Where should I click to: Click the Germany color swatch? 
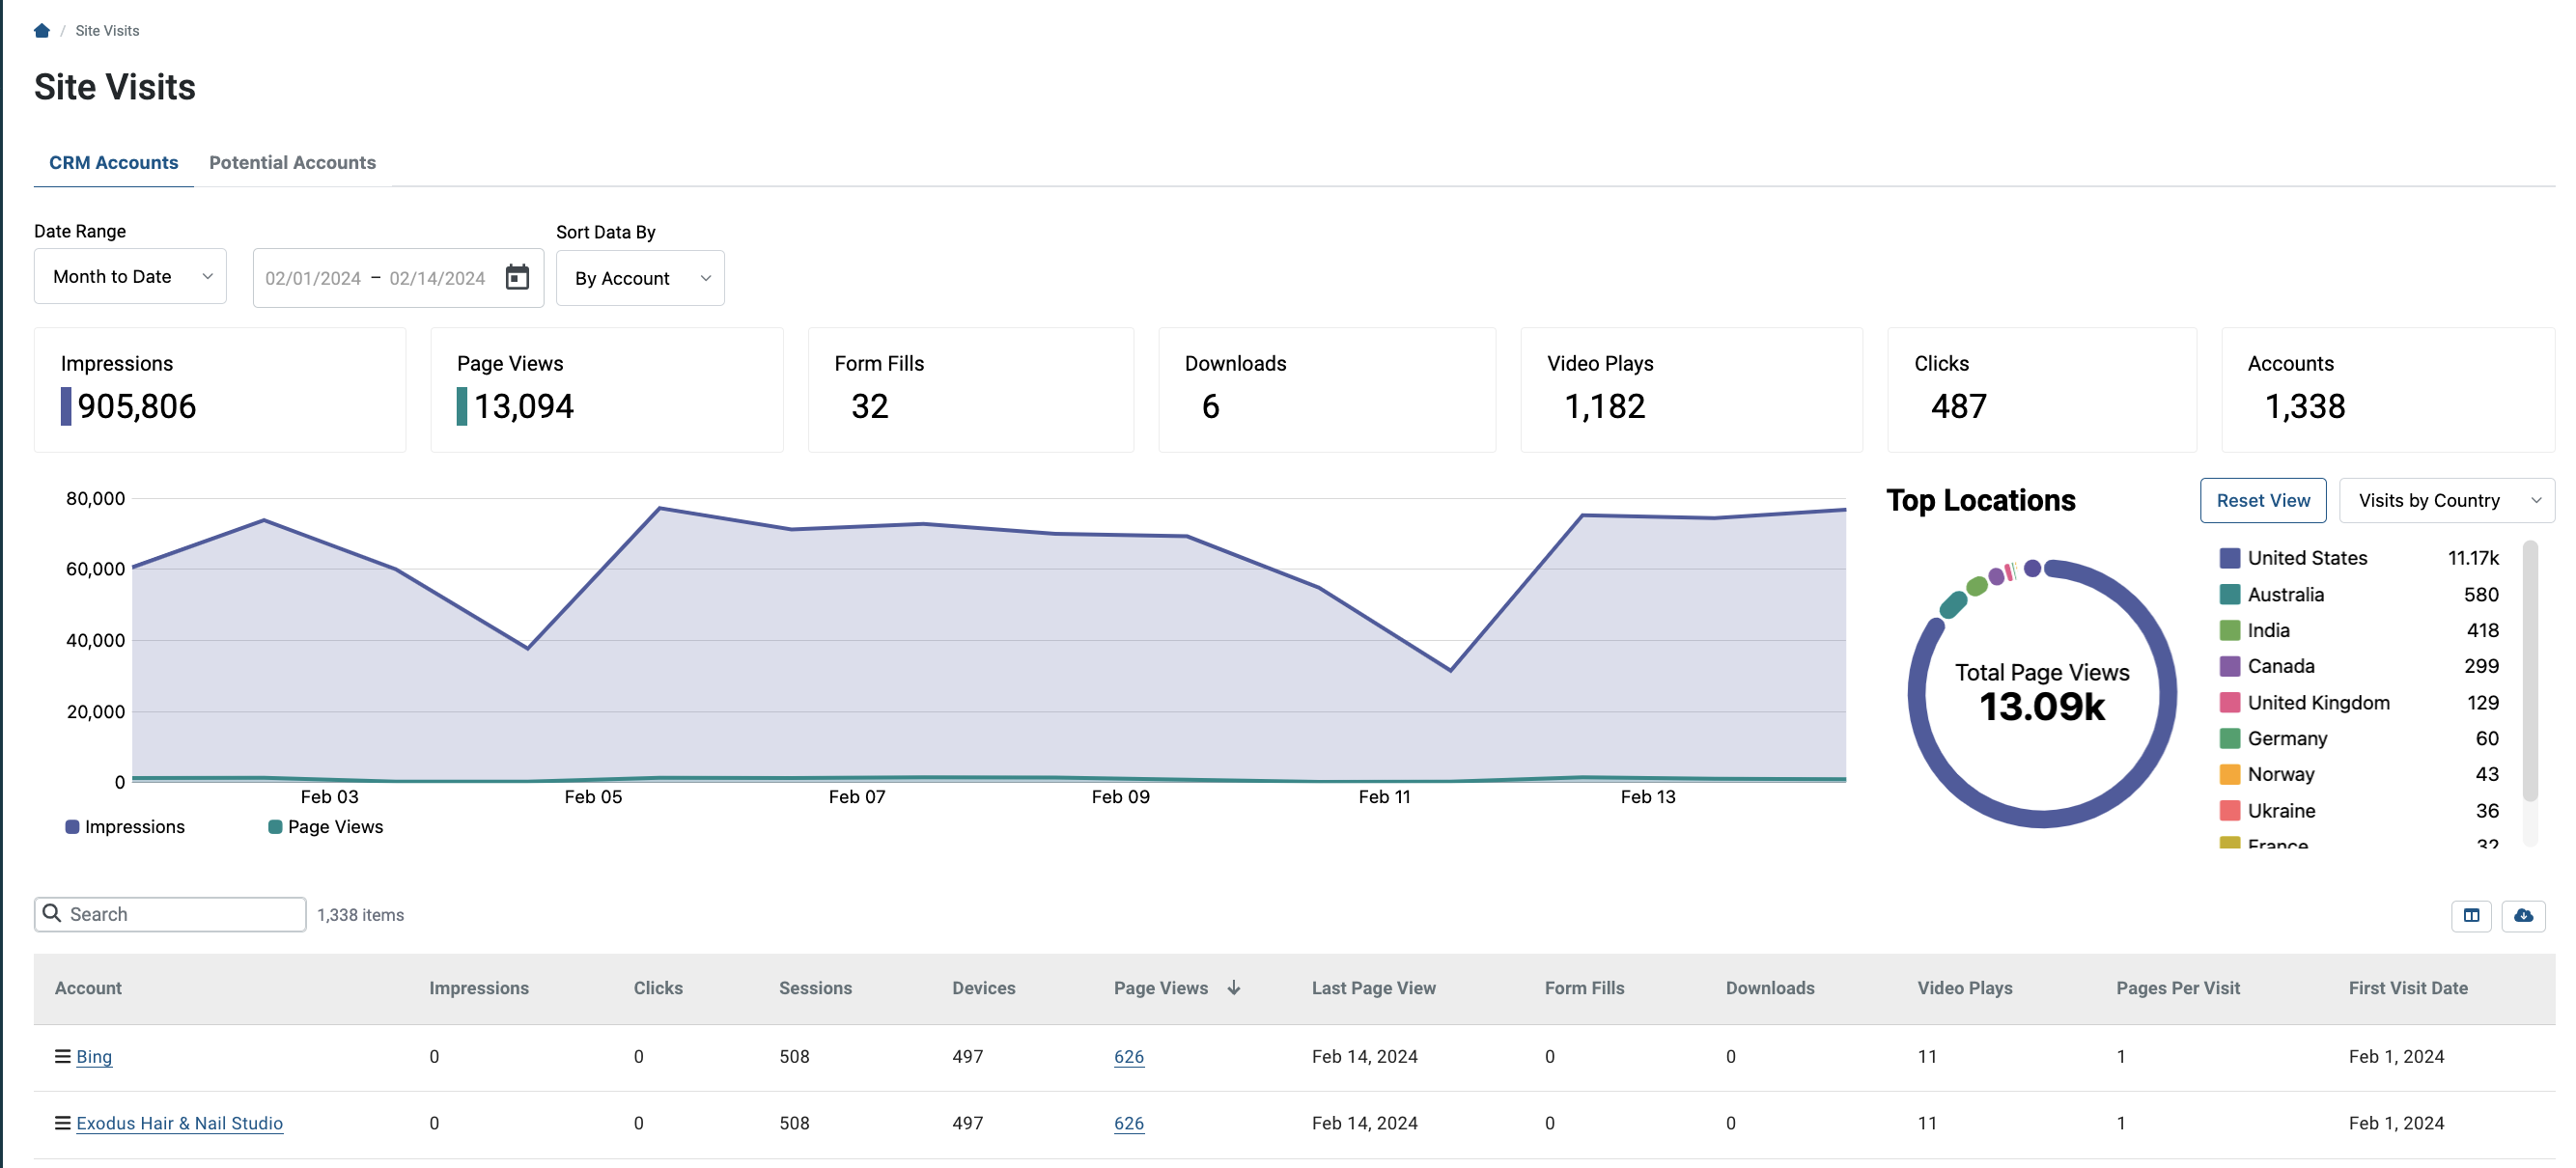coord(2229,738)
